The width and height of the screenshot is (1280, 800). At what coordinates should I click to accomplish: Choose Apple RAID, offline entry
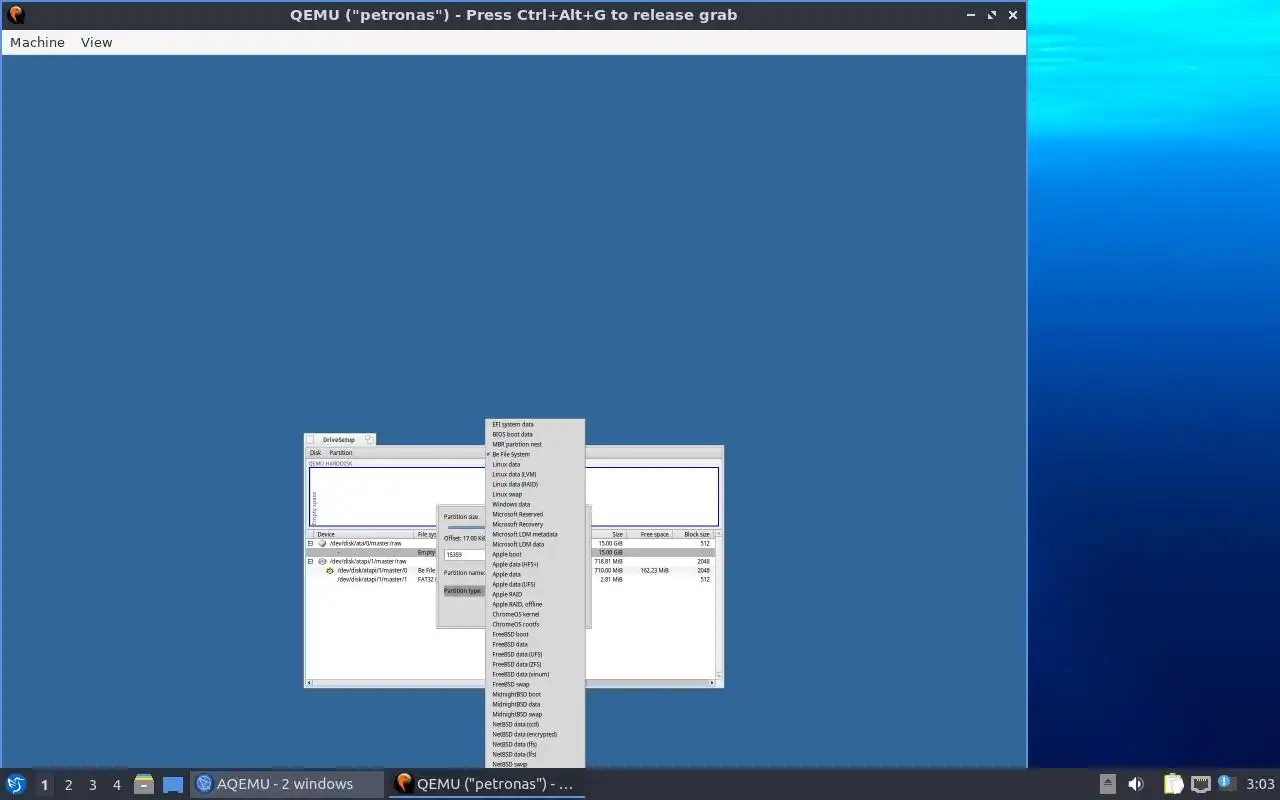click(x=535, y=604)
